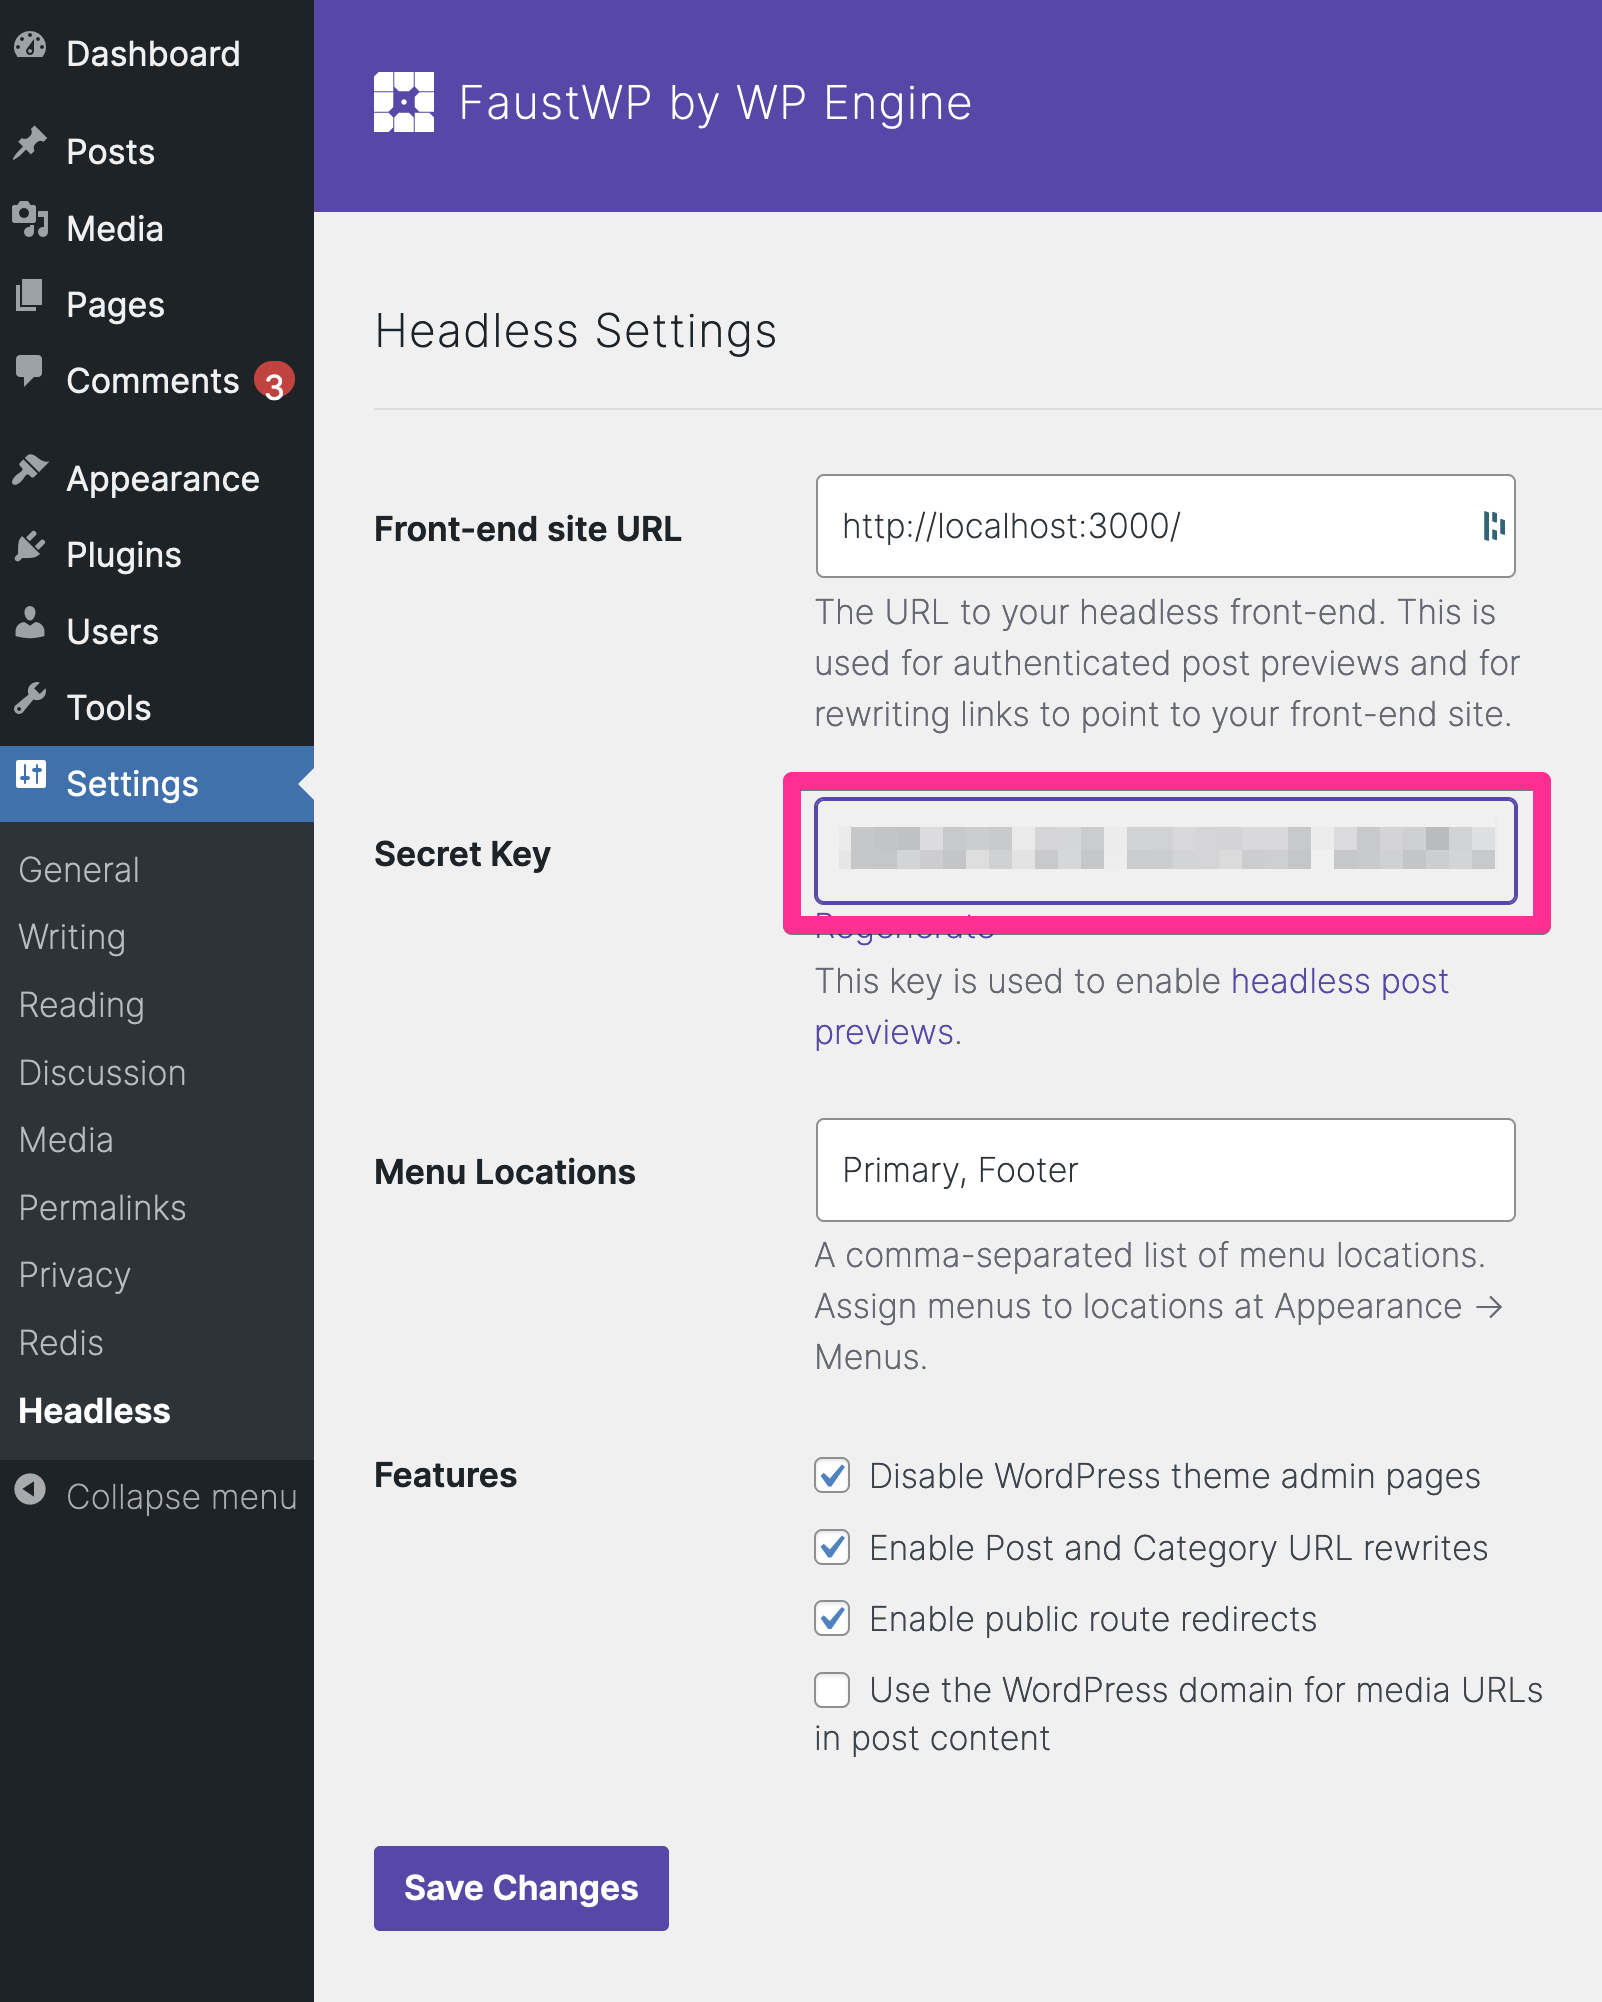Toggle Disable WordPress theme admin pages checkbox
Image resolution: width=1602 pixels, height=2002 pixels.
point(832,1475)
